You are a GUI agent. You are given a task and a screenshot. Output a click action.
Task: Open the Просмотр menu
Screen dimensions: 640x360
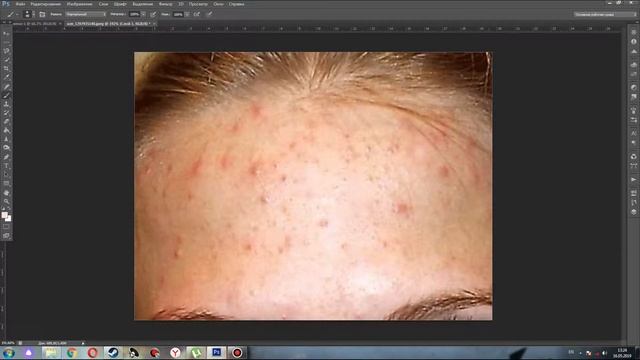pyautogui.click(x=198, y=4)
